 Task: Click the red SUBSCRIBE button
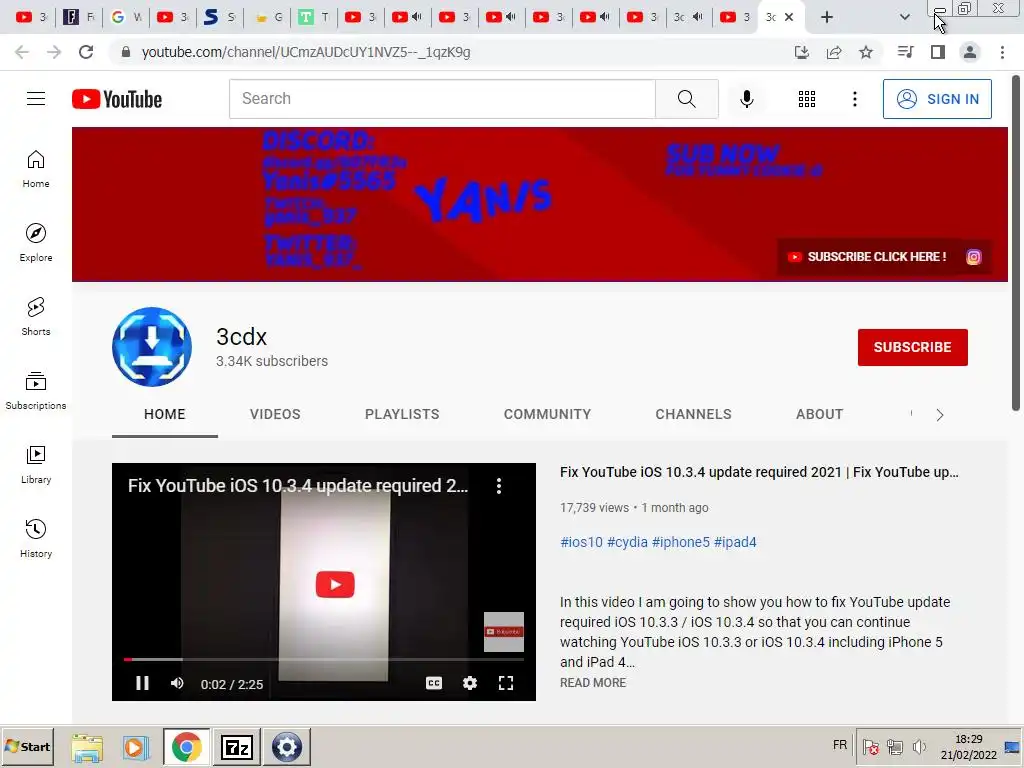point(912,347)
